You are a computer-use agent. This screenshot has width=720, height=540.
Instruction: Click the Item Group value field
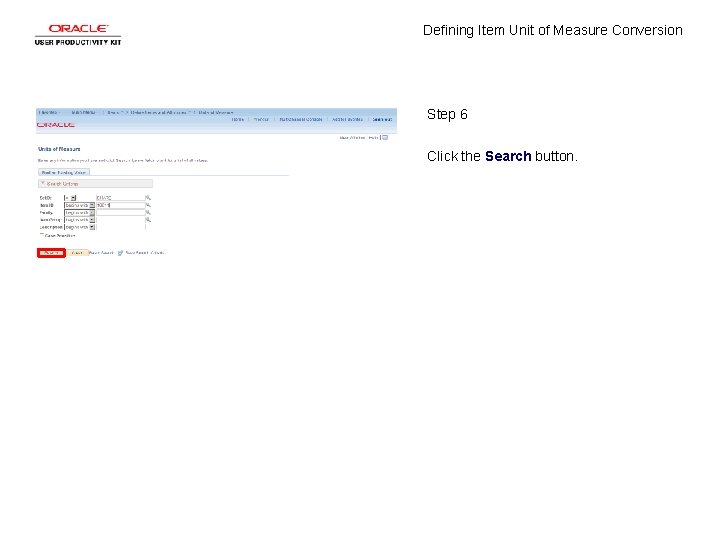point(121,220)
